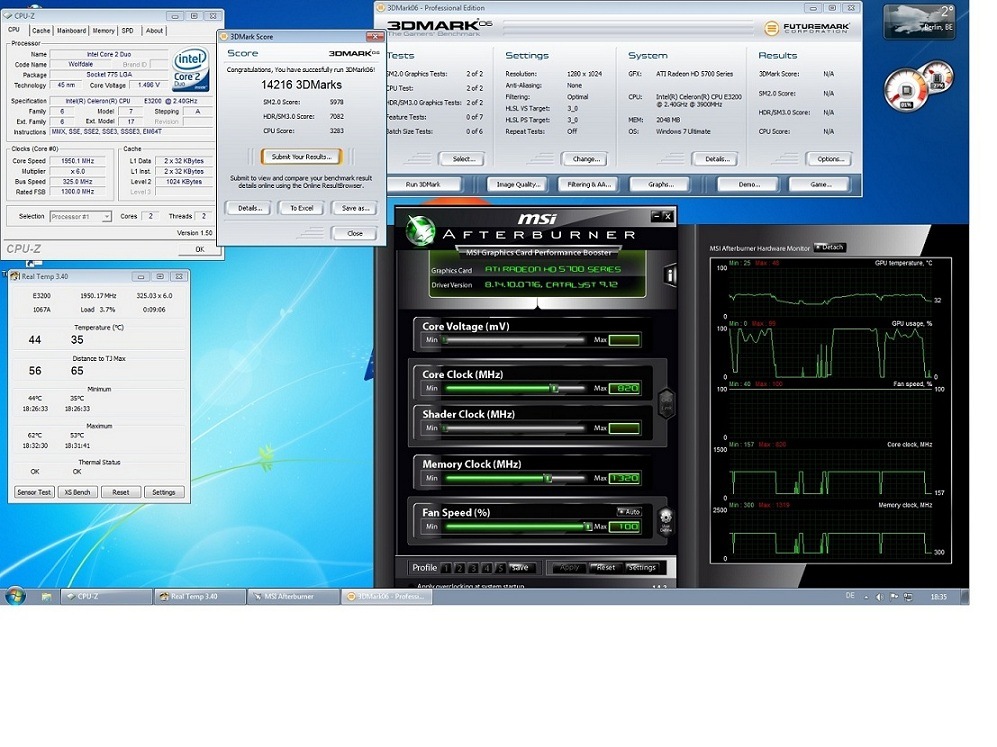Switch to Real Temp 3.40 taskbar button
Image resolution: width=997 pixels, height=747 pixels.
(200, 596)
